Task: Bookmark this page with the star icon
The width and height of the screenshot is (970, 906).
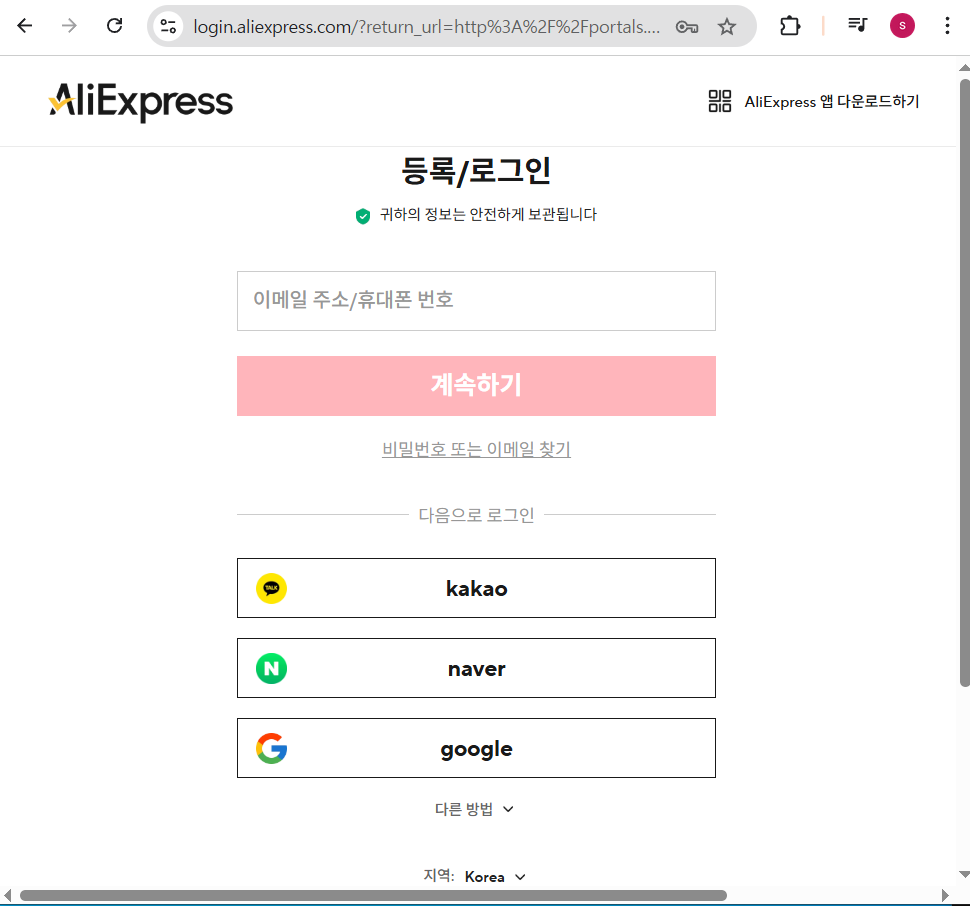Action: point(727,27)
